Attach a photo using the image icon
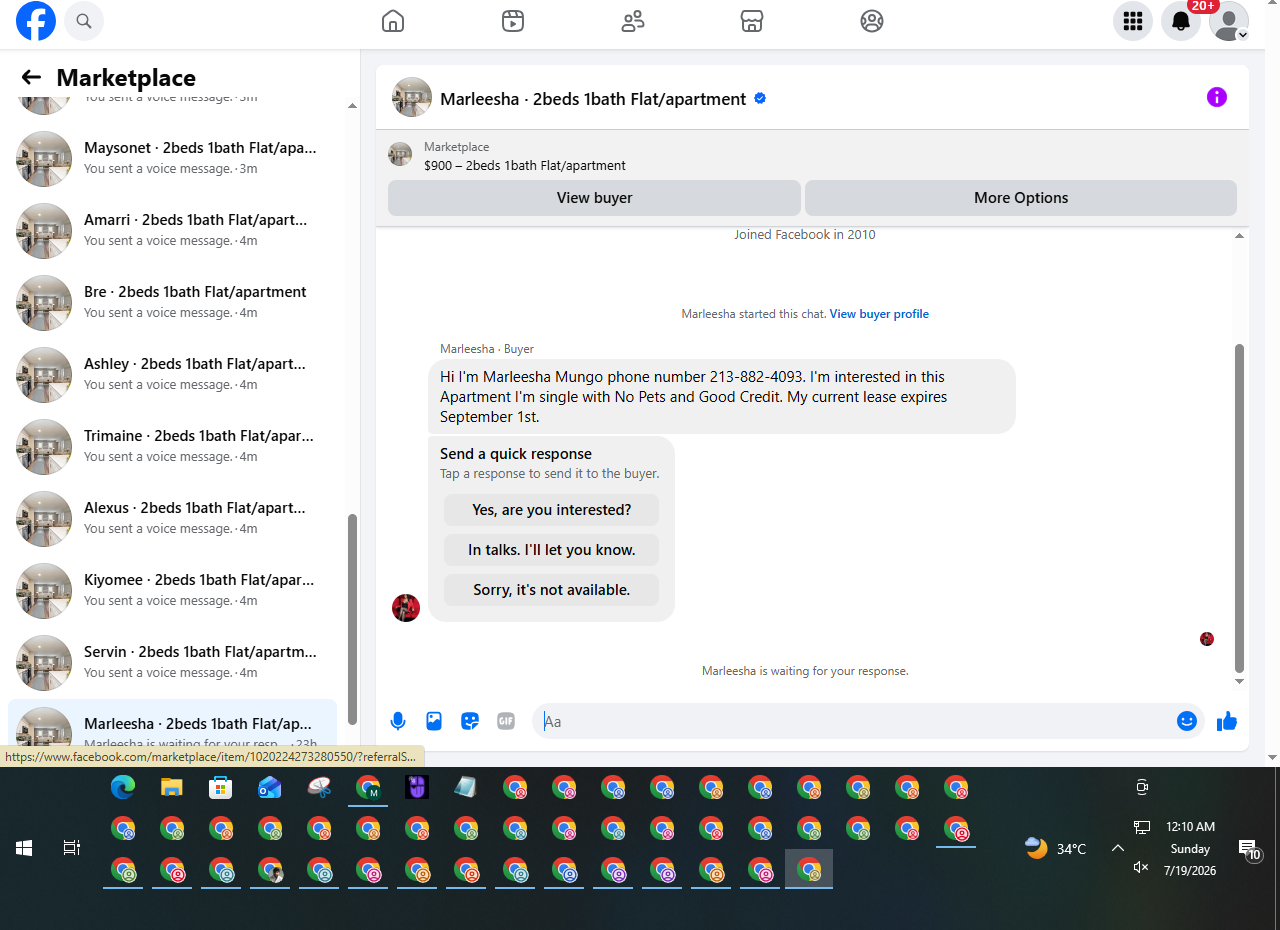Screen dimensions: 1280x930 [434, 721]
